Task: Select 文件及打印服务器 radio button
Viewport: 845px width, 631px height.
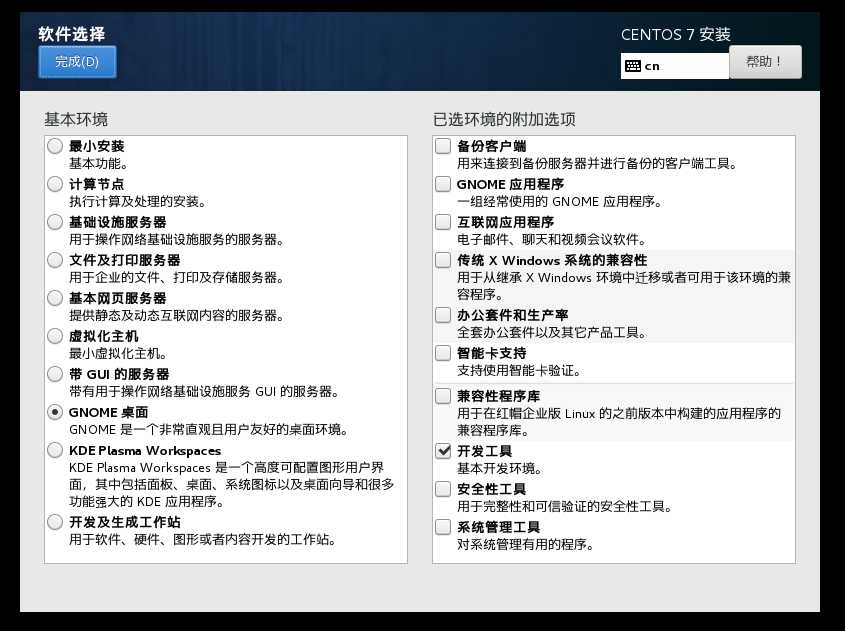Action: 55,260
